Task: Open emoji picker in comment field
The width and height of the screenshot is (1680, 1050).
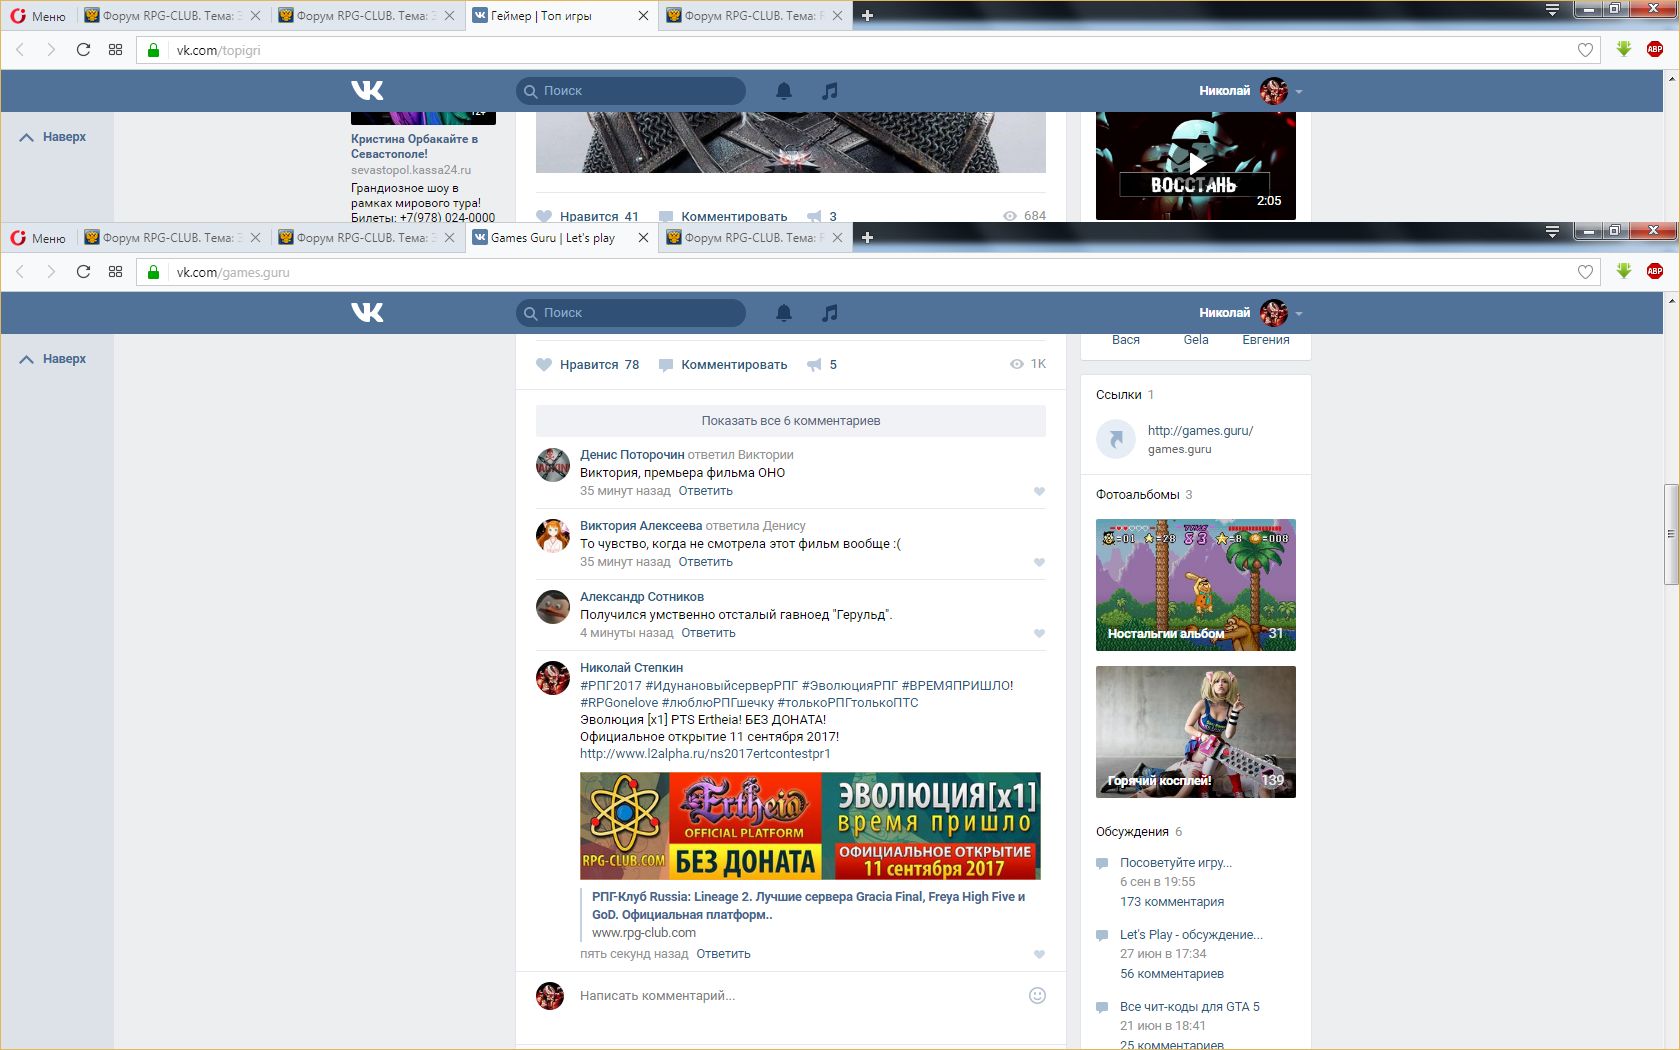Action: pyautogui.click(x=1037, y=995)
